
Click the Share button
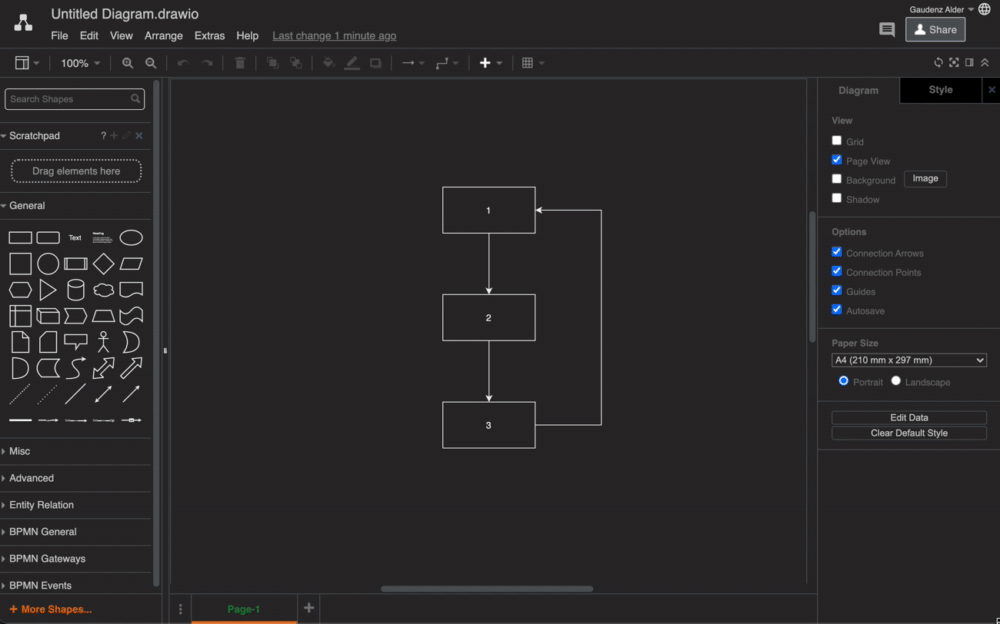pyautogui.click(x=934, y=29)
